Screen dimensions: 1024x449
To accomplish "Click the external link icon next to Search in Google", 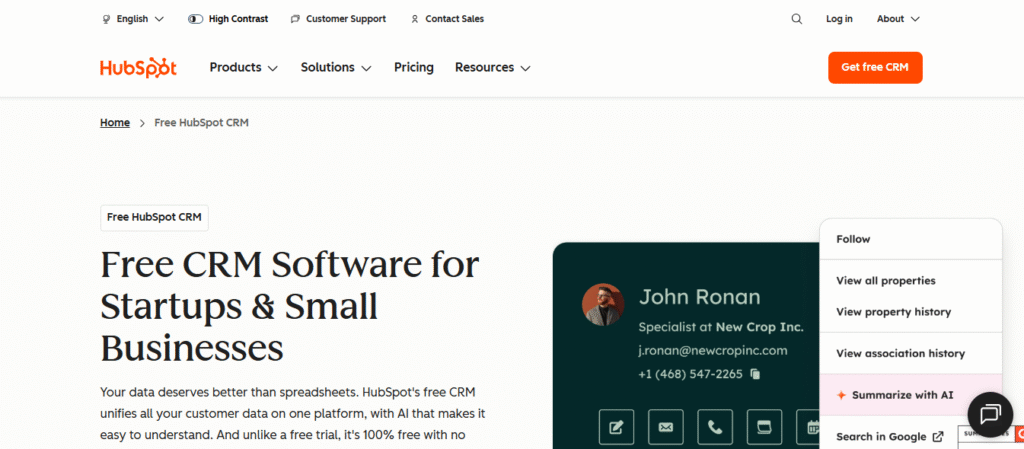I will click(938, 437).
